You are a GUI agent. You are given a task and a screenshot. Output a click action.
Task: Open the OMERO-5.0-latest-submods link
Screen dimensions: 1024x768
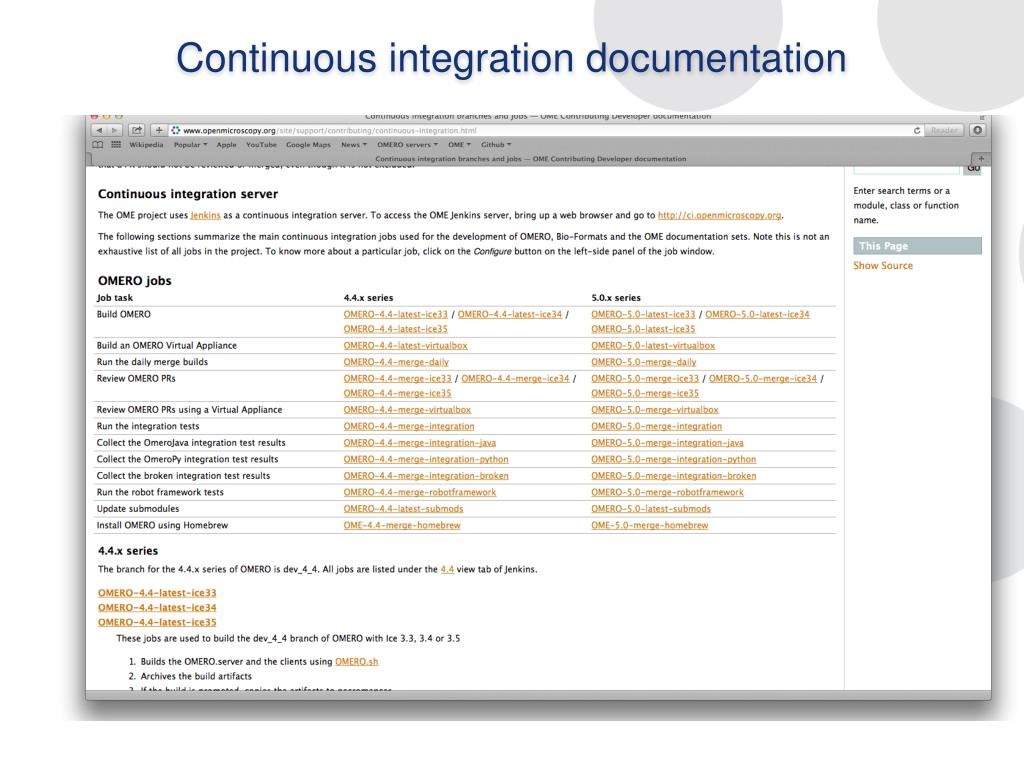click(x=651, y=509)
